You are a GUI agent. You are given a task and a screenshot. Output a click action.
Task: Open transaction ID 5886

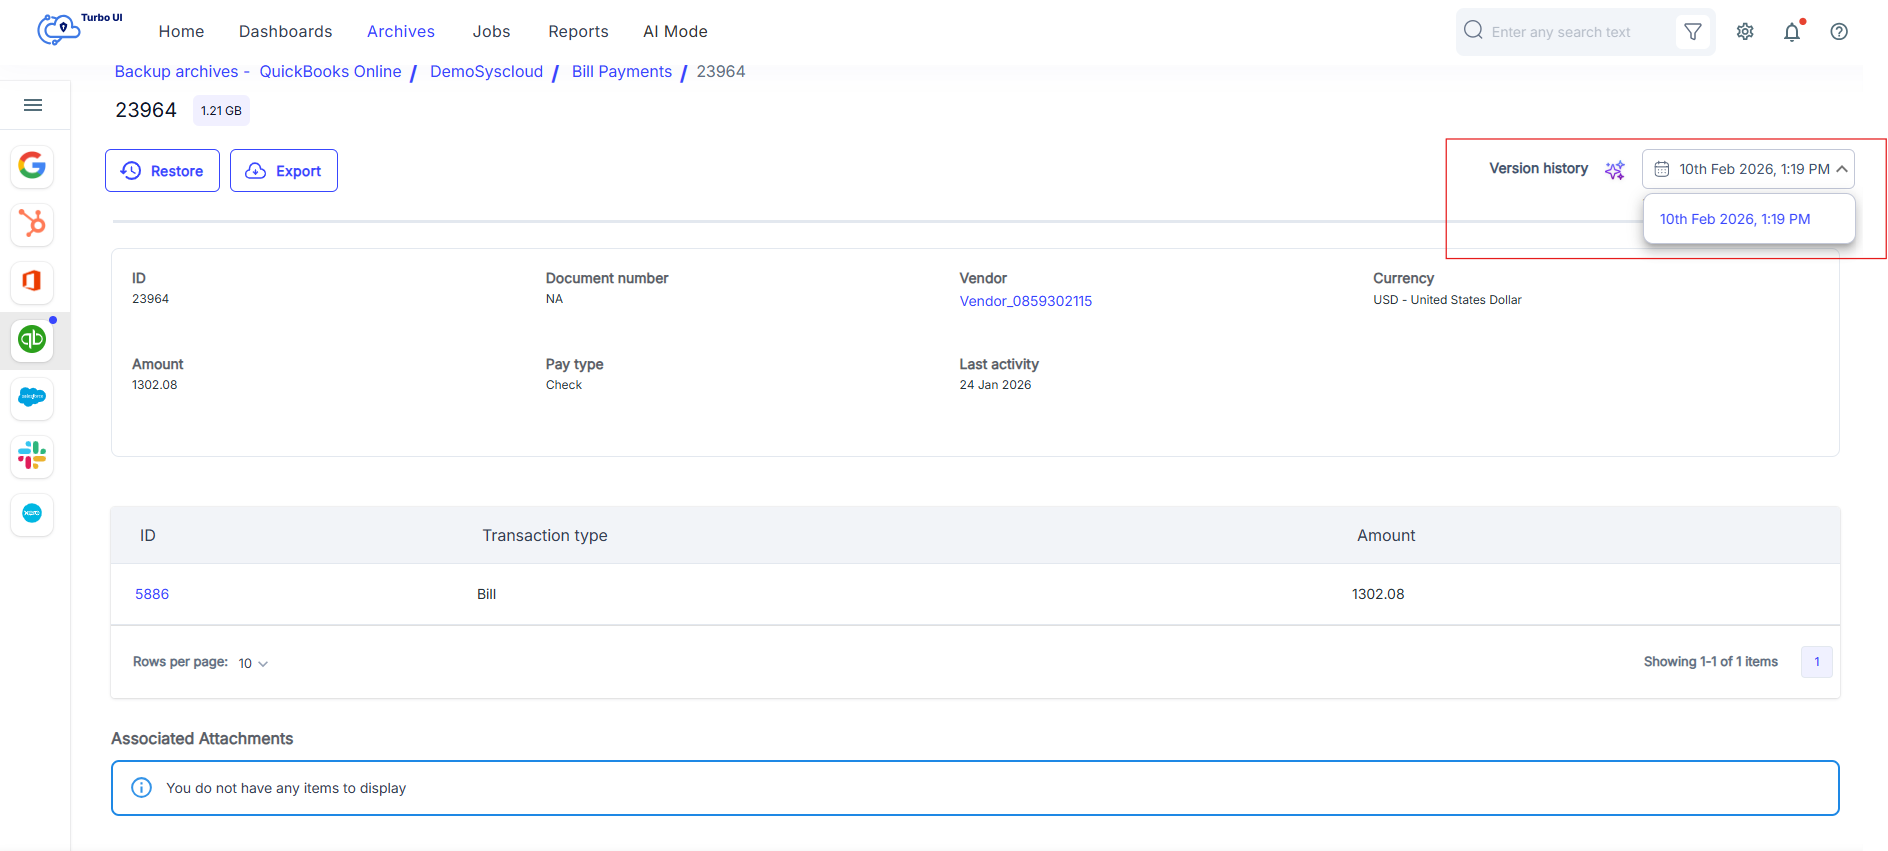(152, 594)
